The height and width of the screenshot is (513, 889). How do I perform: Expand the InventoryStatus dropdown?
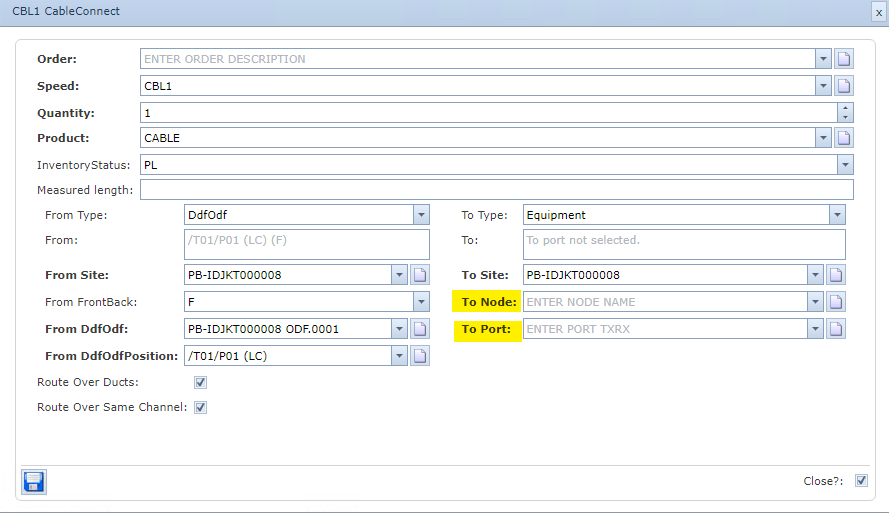click(x=844, y=164)
